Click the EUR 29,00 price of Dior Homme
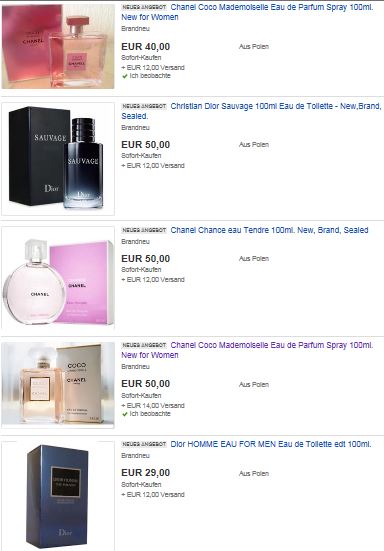This screenshot has width=384, height=551. tap(145, 473)
